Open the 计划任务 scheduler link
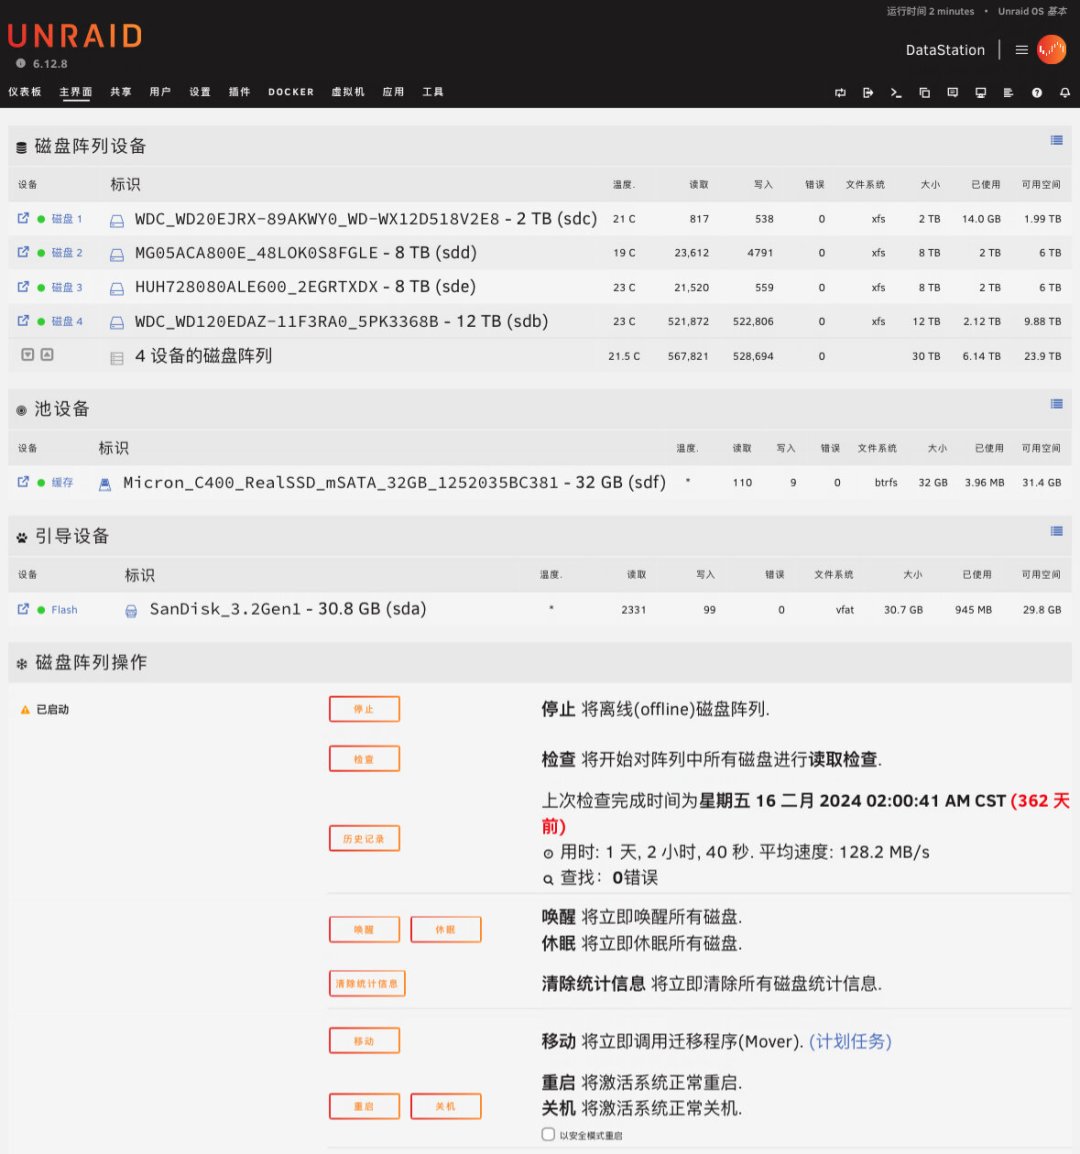Image resolution: width=1080 pixels, height=1154 pixels. (850, 1041)
